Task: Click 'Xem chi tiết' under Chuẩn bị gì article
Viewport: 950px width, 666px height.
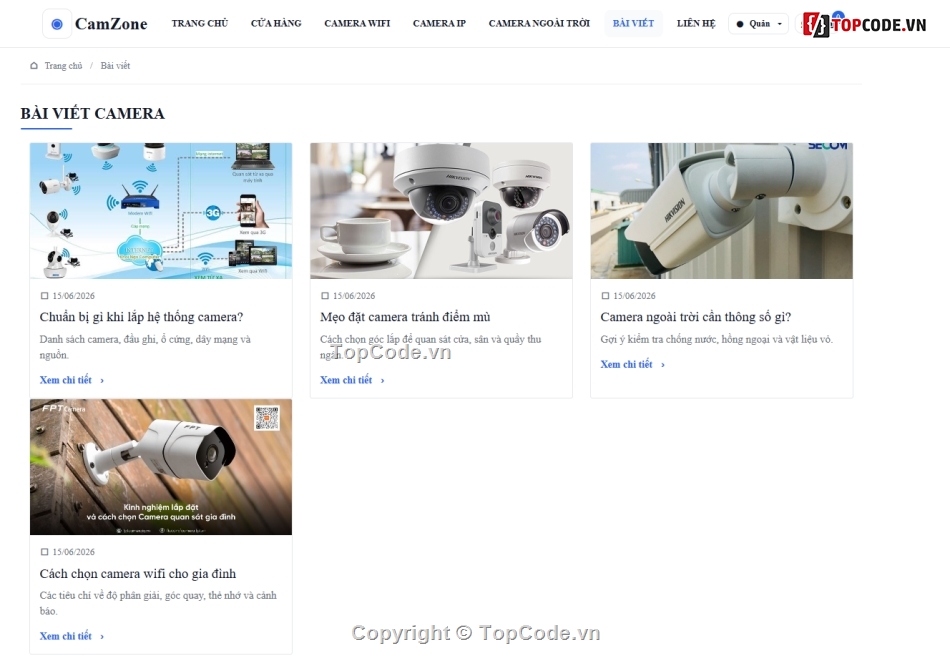Action: [65, 380]
